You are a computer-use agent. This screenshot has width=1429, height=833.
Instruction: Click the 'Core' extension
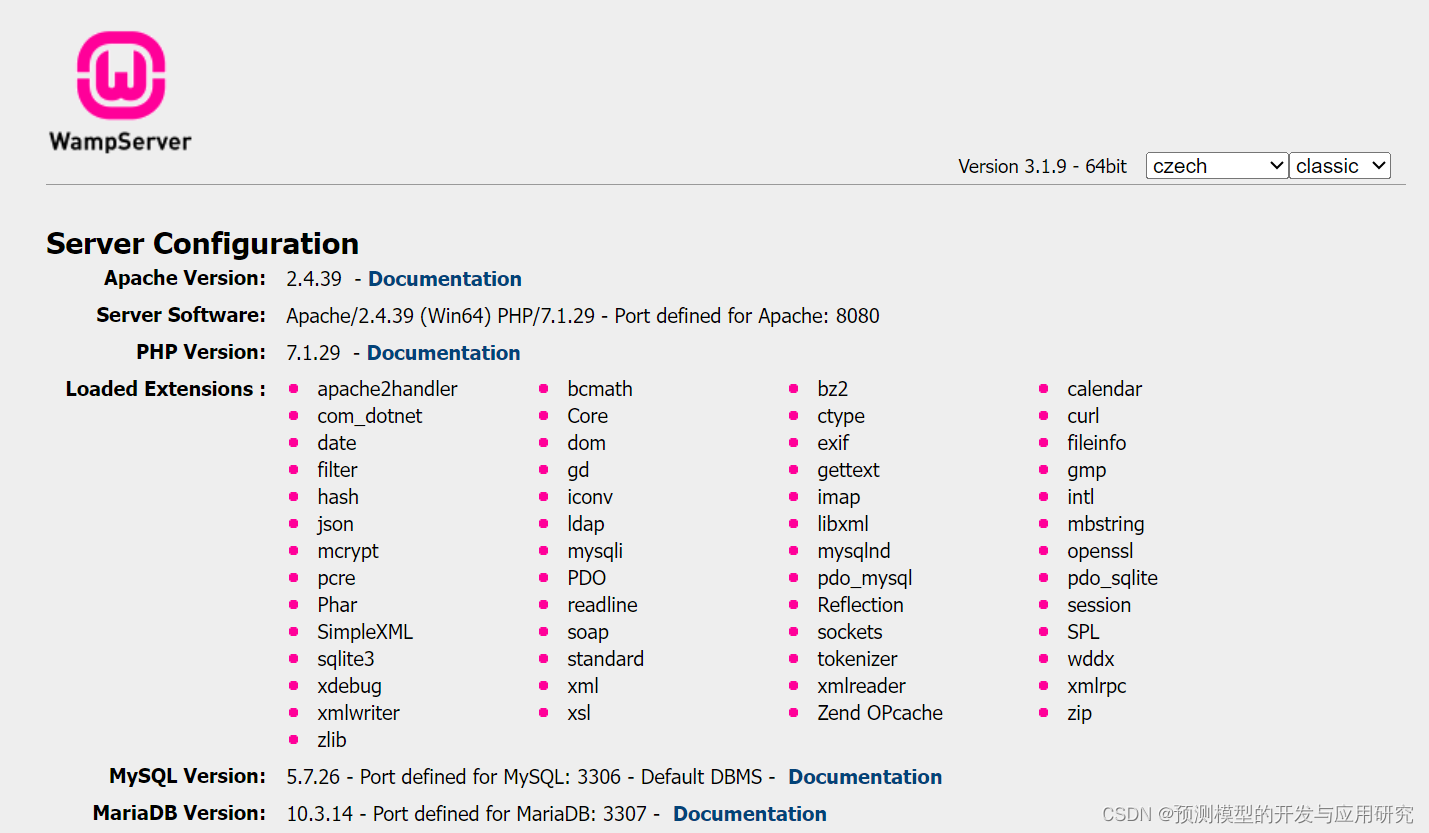pyautogui.click(x=587, y=416)
